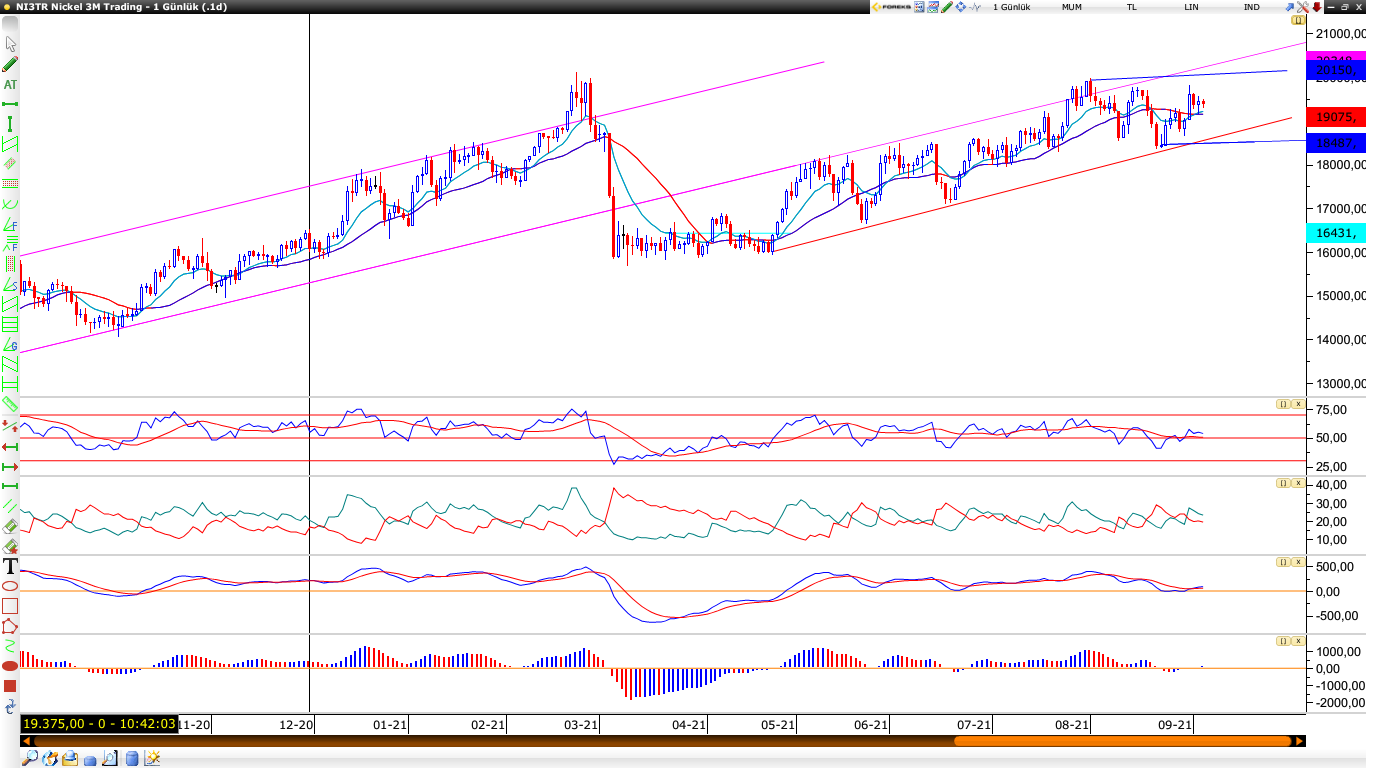1380x768 pixels.
Task: Click the indicator waveform icon in top toolbar
Action: tap(975, 7)
